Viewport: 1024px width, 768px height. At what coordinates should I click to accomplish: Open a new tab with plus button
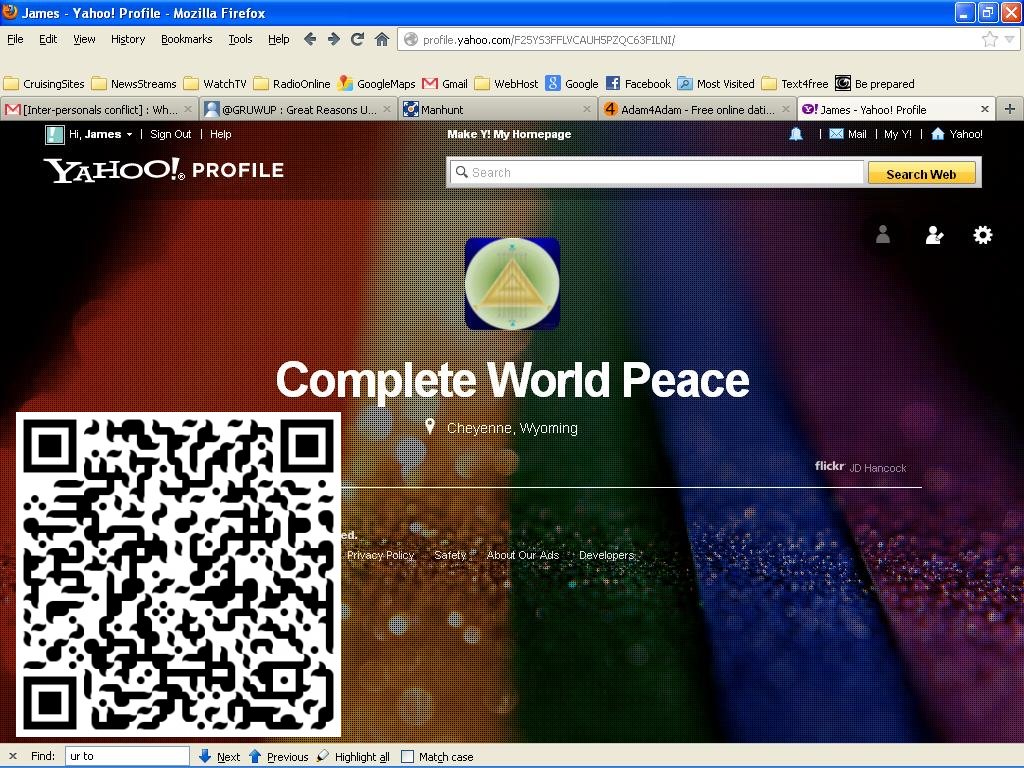(x=1010, y=109)
